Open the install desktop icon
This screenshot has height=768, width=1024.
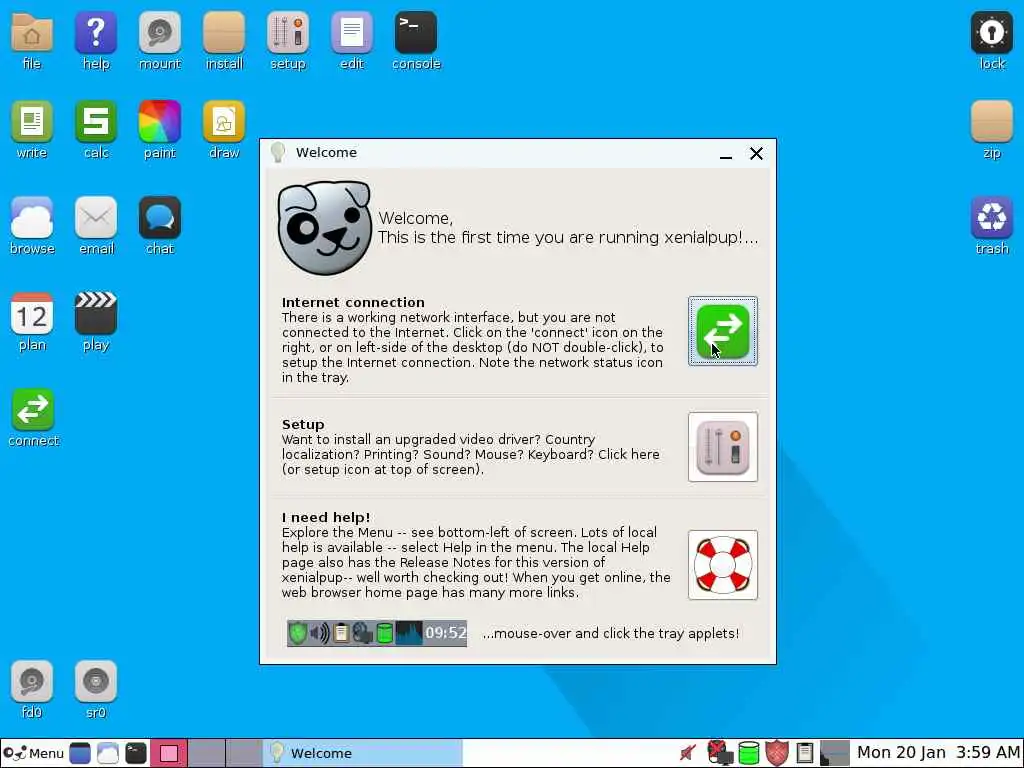tap(224, 33)
